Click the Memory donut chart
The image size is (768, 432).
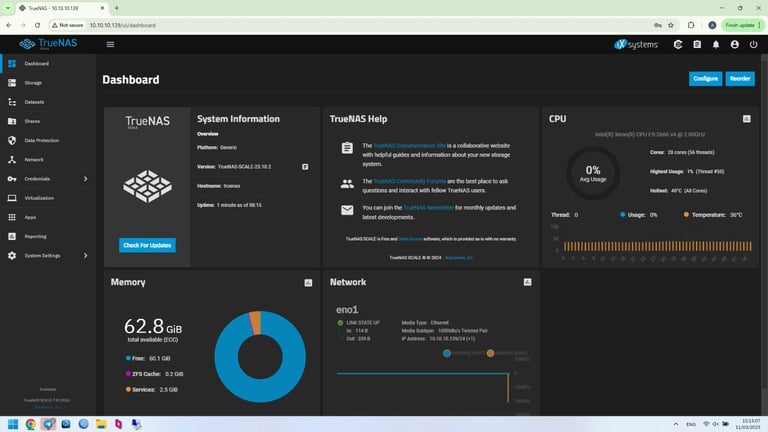(x=260, y=357)
